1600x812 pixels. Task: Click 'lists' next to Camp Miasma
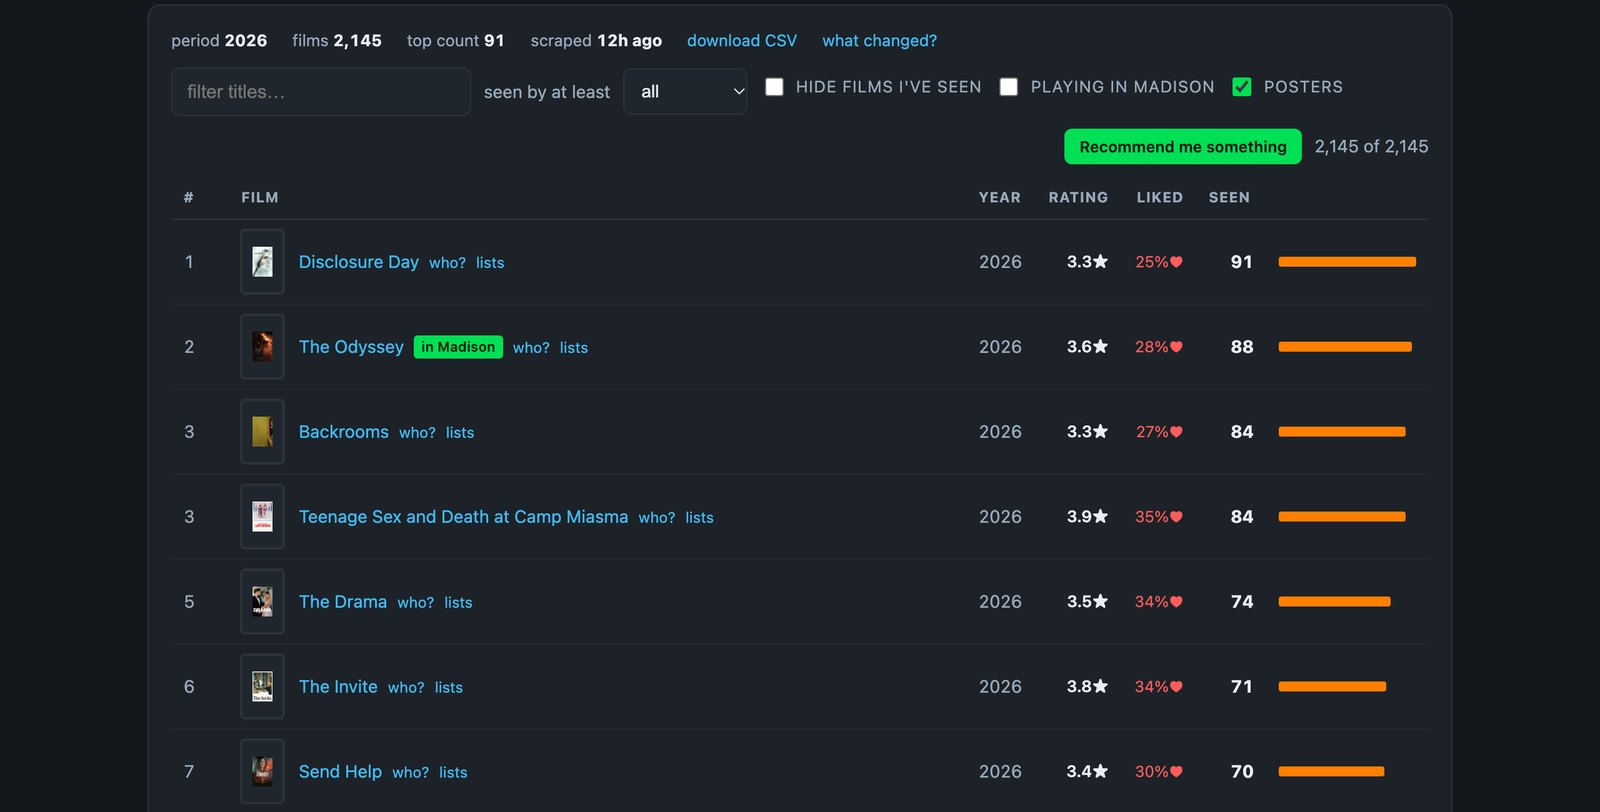[x=700, y=518]
